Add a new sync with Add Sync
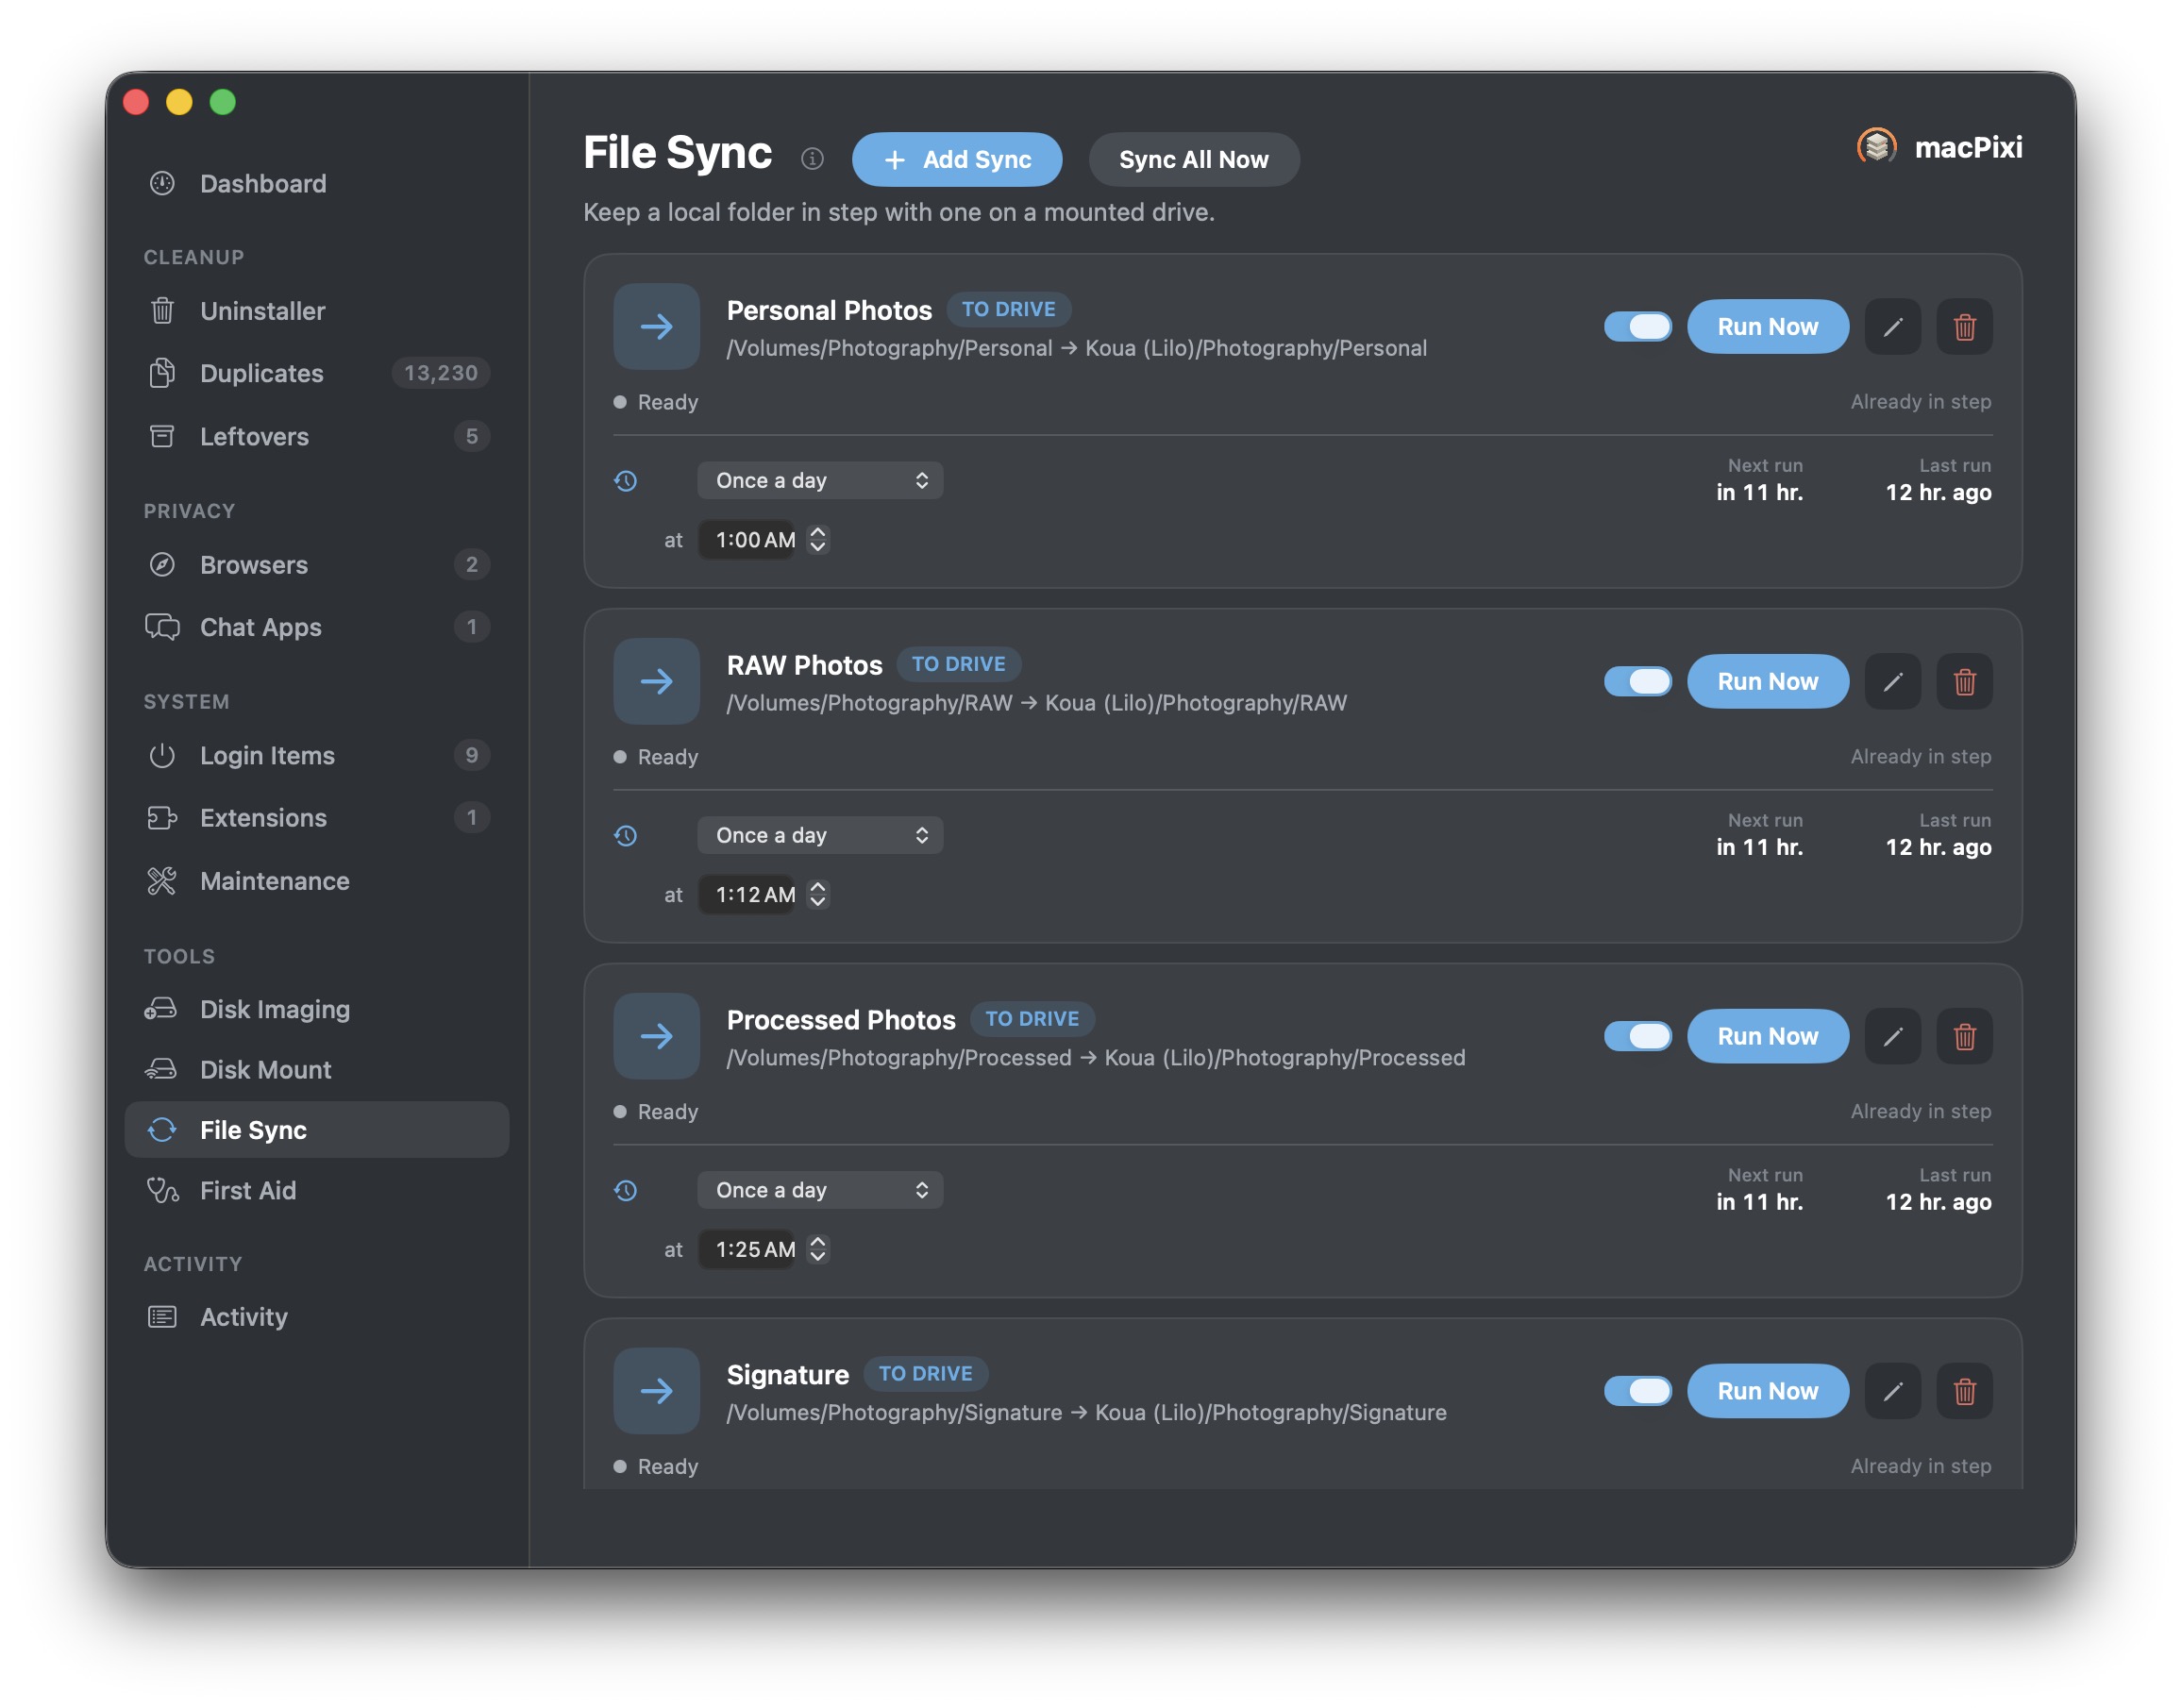The image size is (2182, 1708). 956,159
